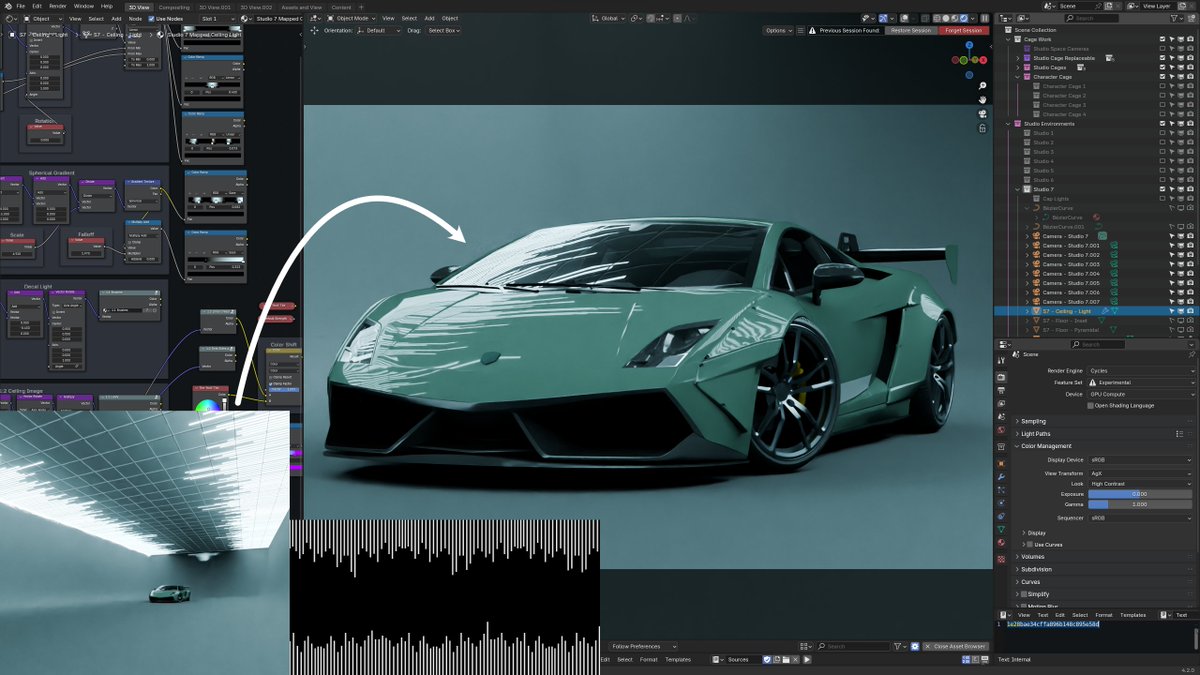The height and width of the screenshot is (675, 1200).
Task: Collapse the Studio 7 collection
Action: pos(1017,189)
